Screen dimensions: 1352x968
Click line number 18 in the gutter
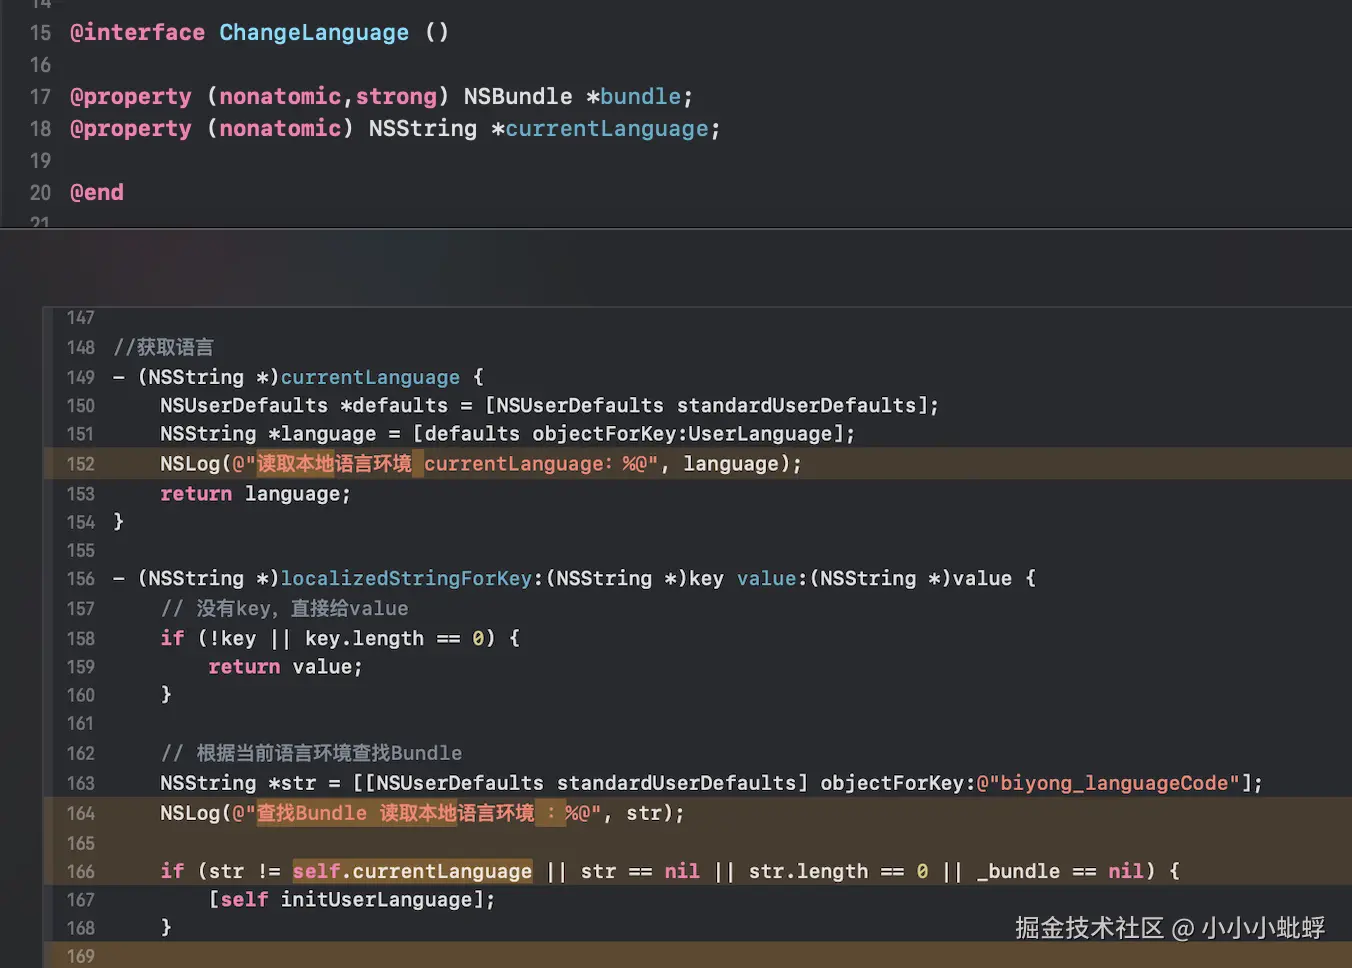(x=40, y=129)
